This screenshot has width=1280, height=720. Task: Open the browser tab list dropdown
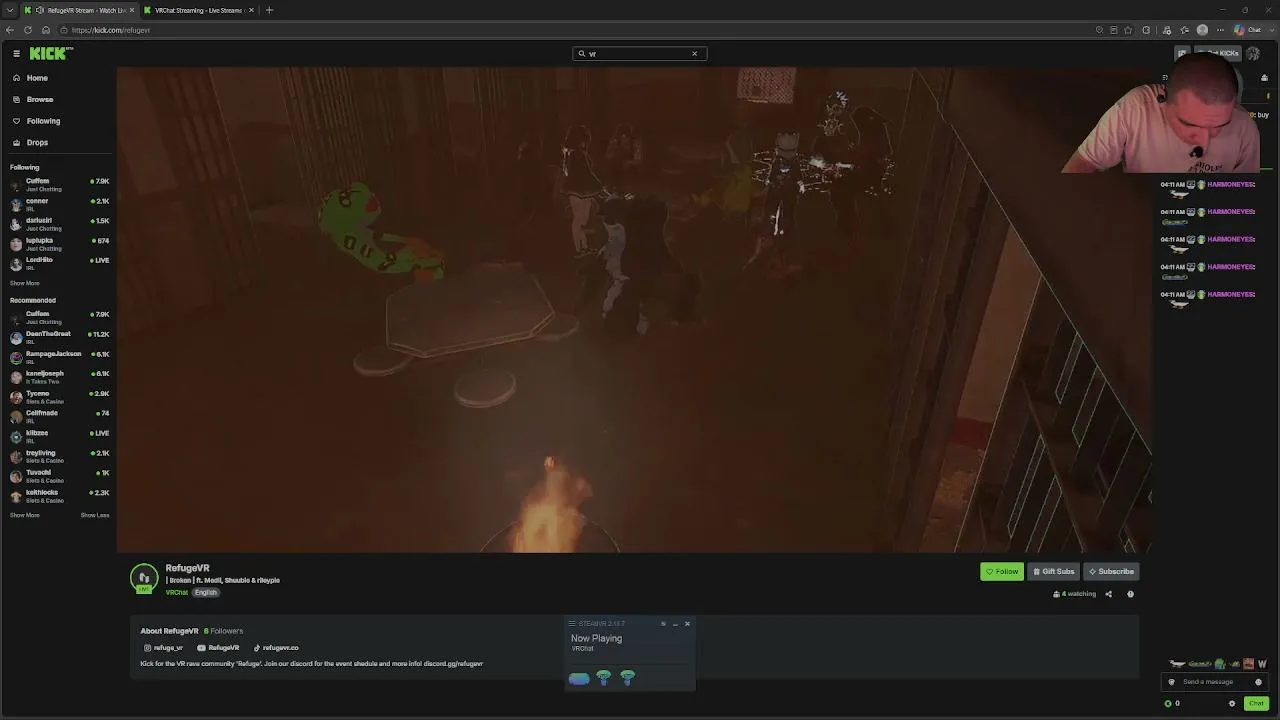coord(9,10)
